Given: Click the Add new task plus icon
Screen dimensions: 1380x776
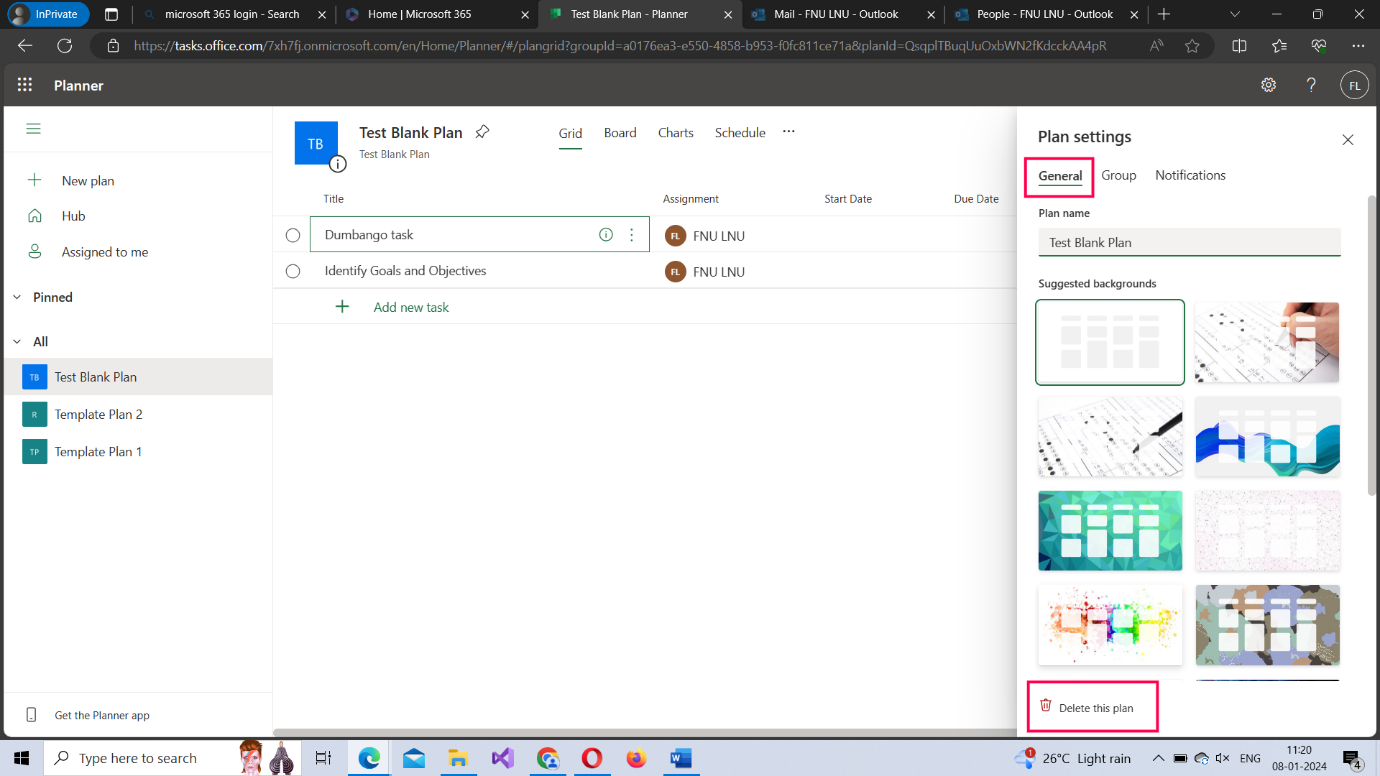Looking at the screenshot, I should (x=342, y=307).
